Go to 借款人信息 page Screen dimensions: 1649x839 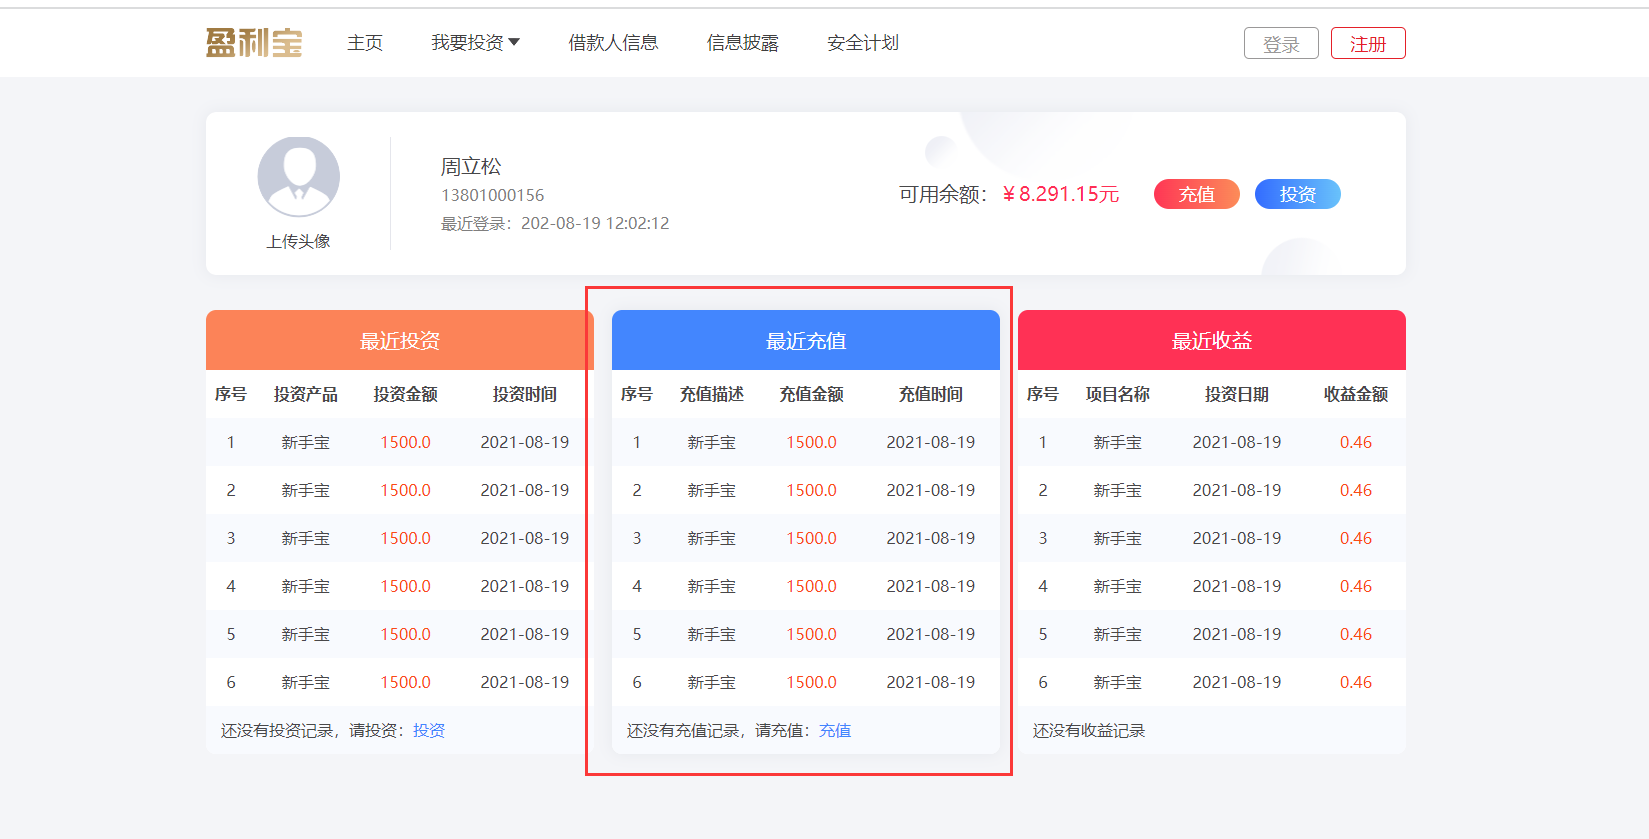pyautogui.click(x=613, y=43)
